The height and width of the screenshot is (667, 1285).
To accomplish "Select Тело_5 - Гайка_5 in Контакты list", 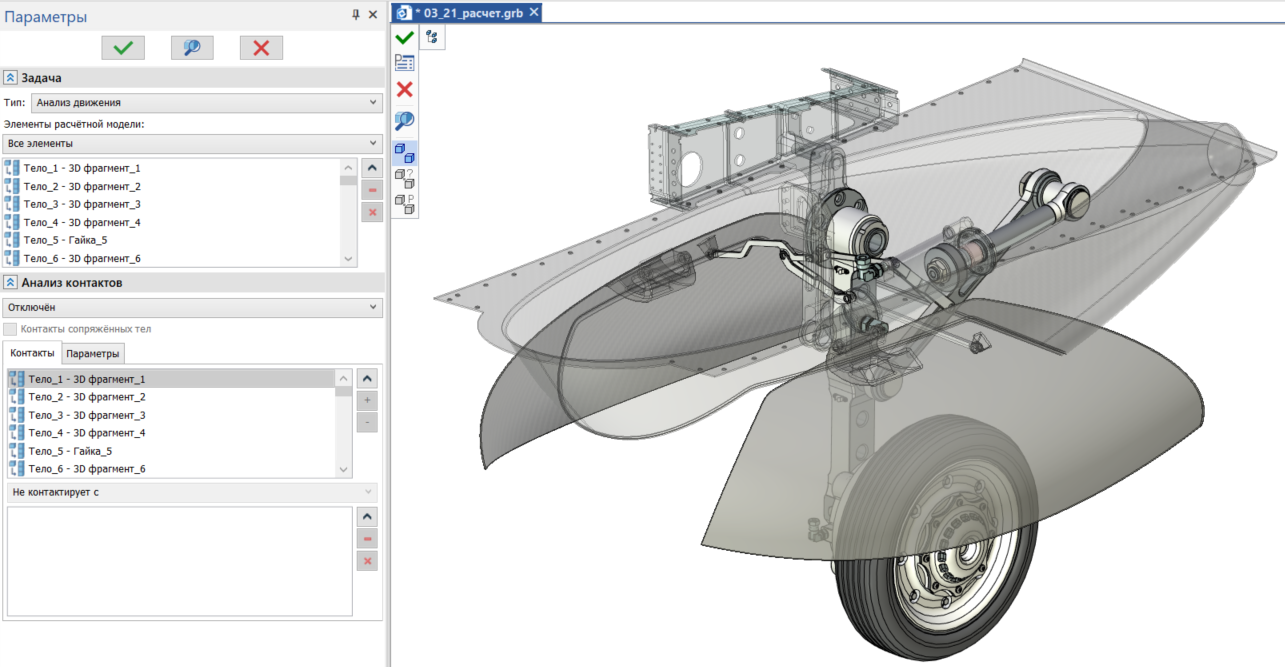I will coord(70,451).
